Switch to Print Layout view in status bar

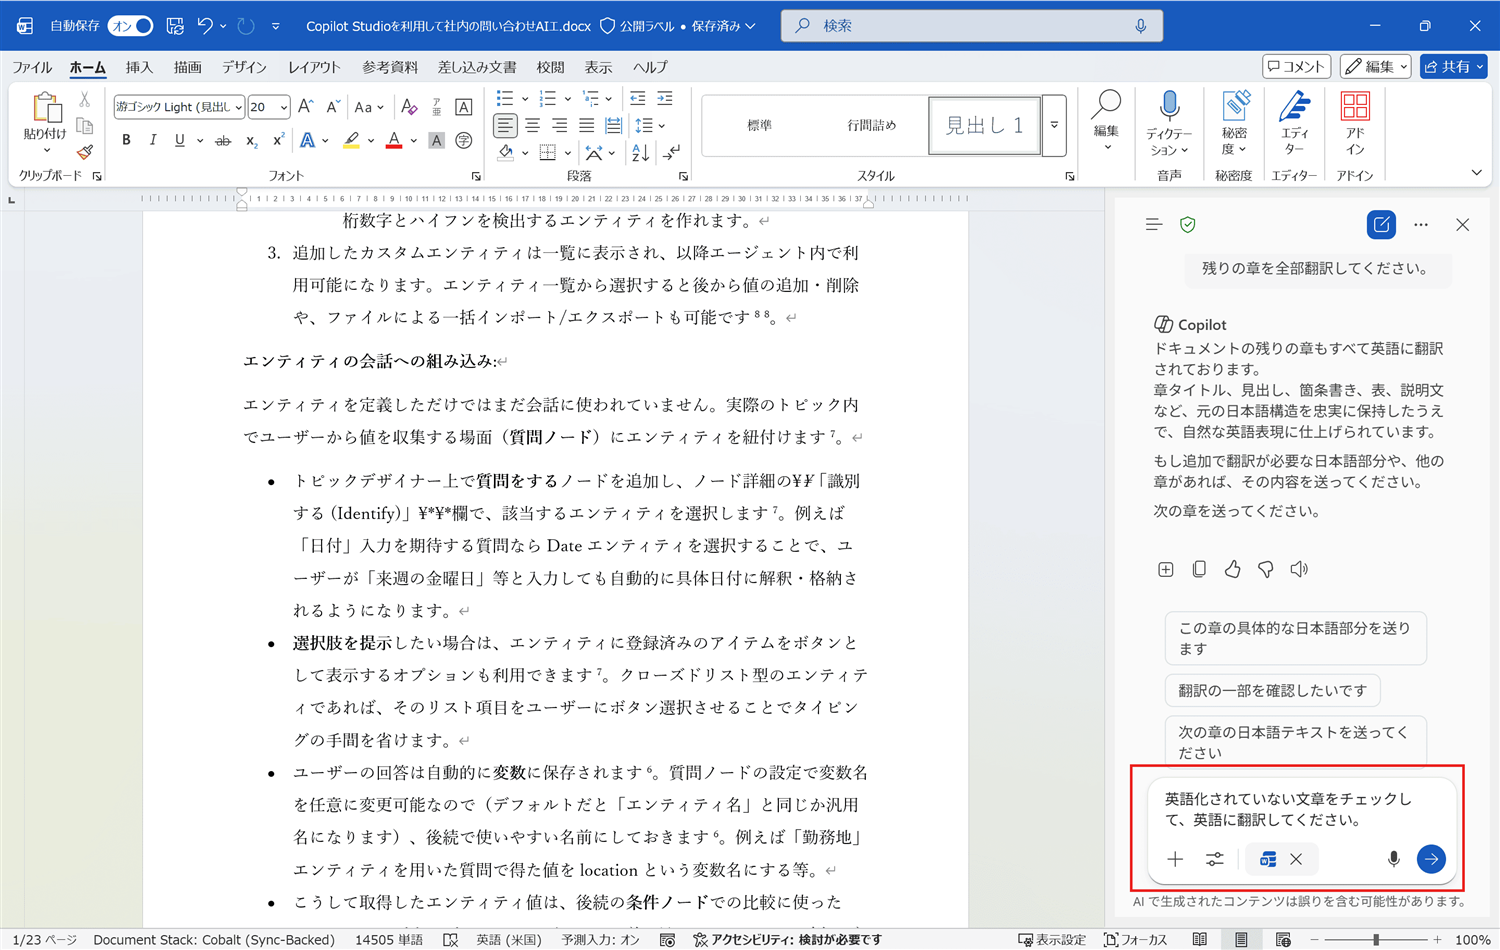tap(1241, 940)
